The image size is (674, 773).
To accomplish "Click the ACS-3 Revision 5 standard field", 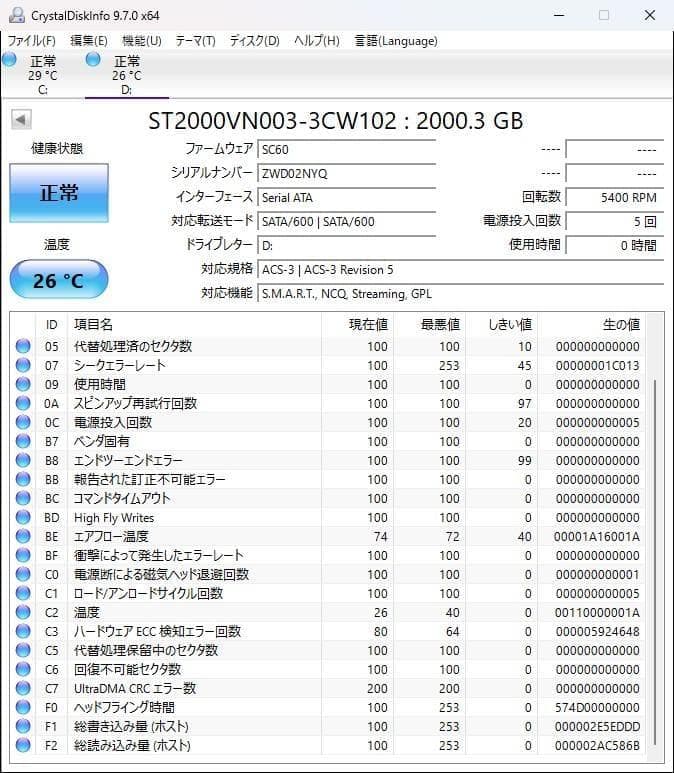I will [461, 269].
